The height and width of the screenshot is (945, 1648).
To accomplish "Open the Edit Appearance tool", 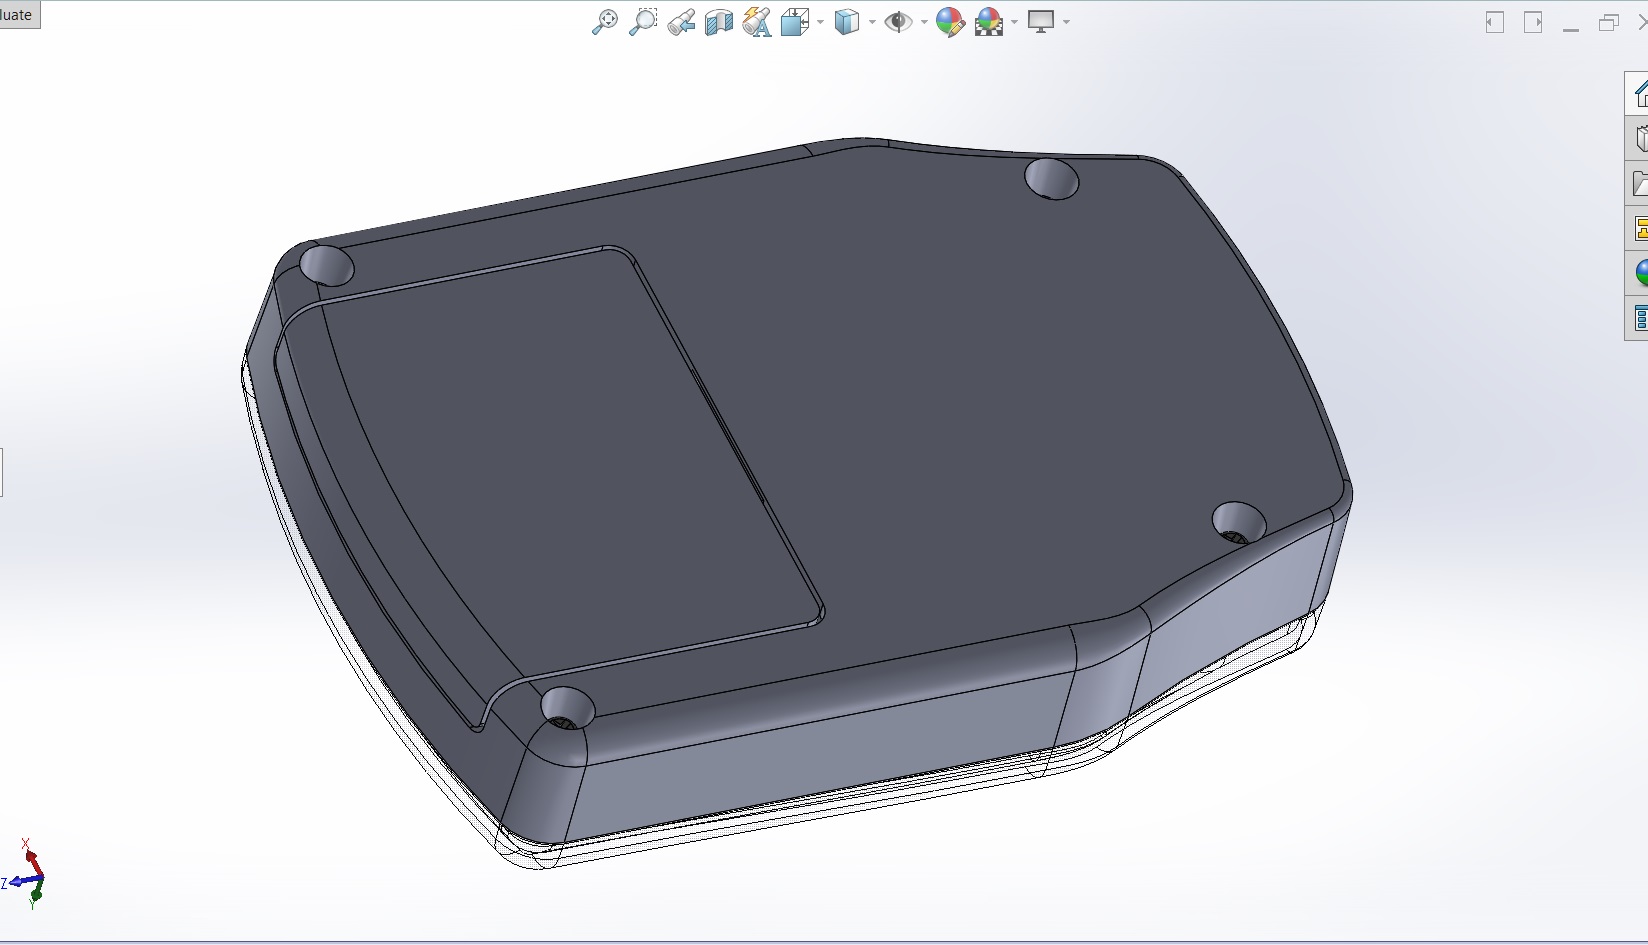I will [950, 22].
